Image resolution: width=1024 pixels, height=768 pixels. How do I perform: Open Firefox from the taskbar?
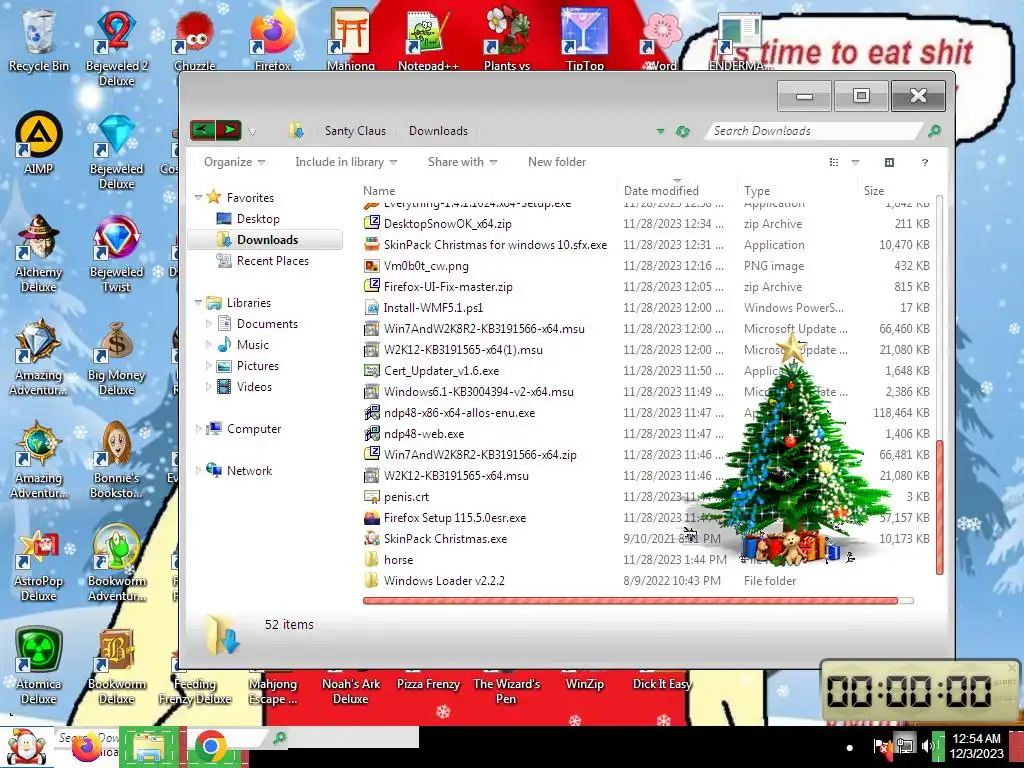click(x=87, y=747)
